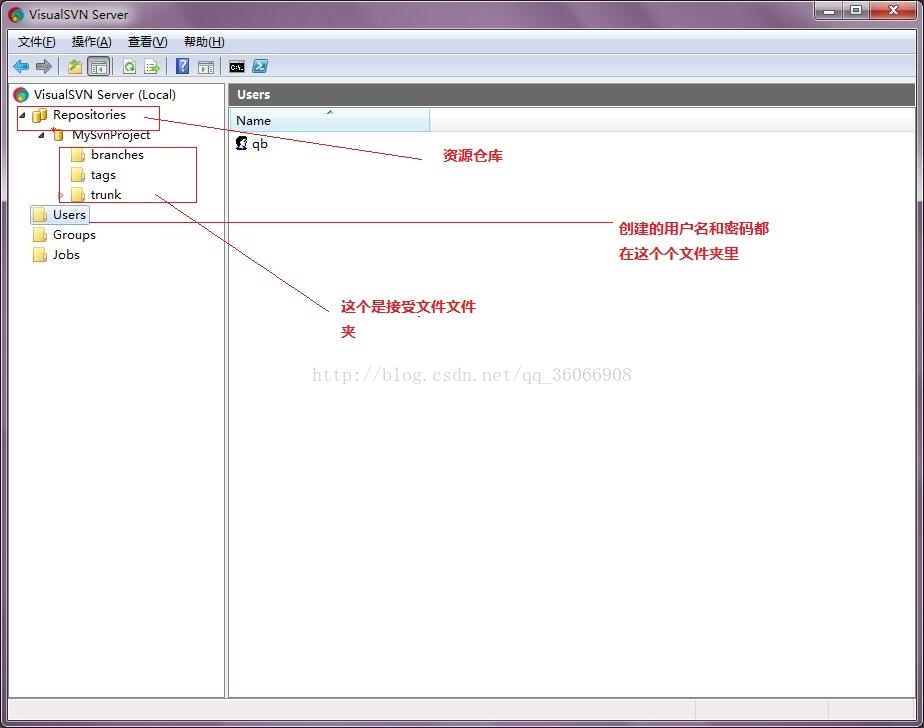Viewport: 924px width, 728px height.
Task: Click the user icon beside qb
Action: 242,143
